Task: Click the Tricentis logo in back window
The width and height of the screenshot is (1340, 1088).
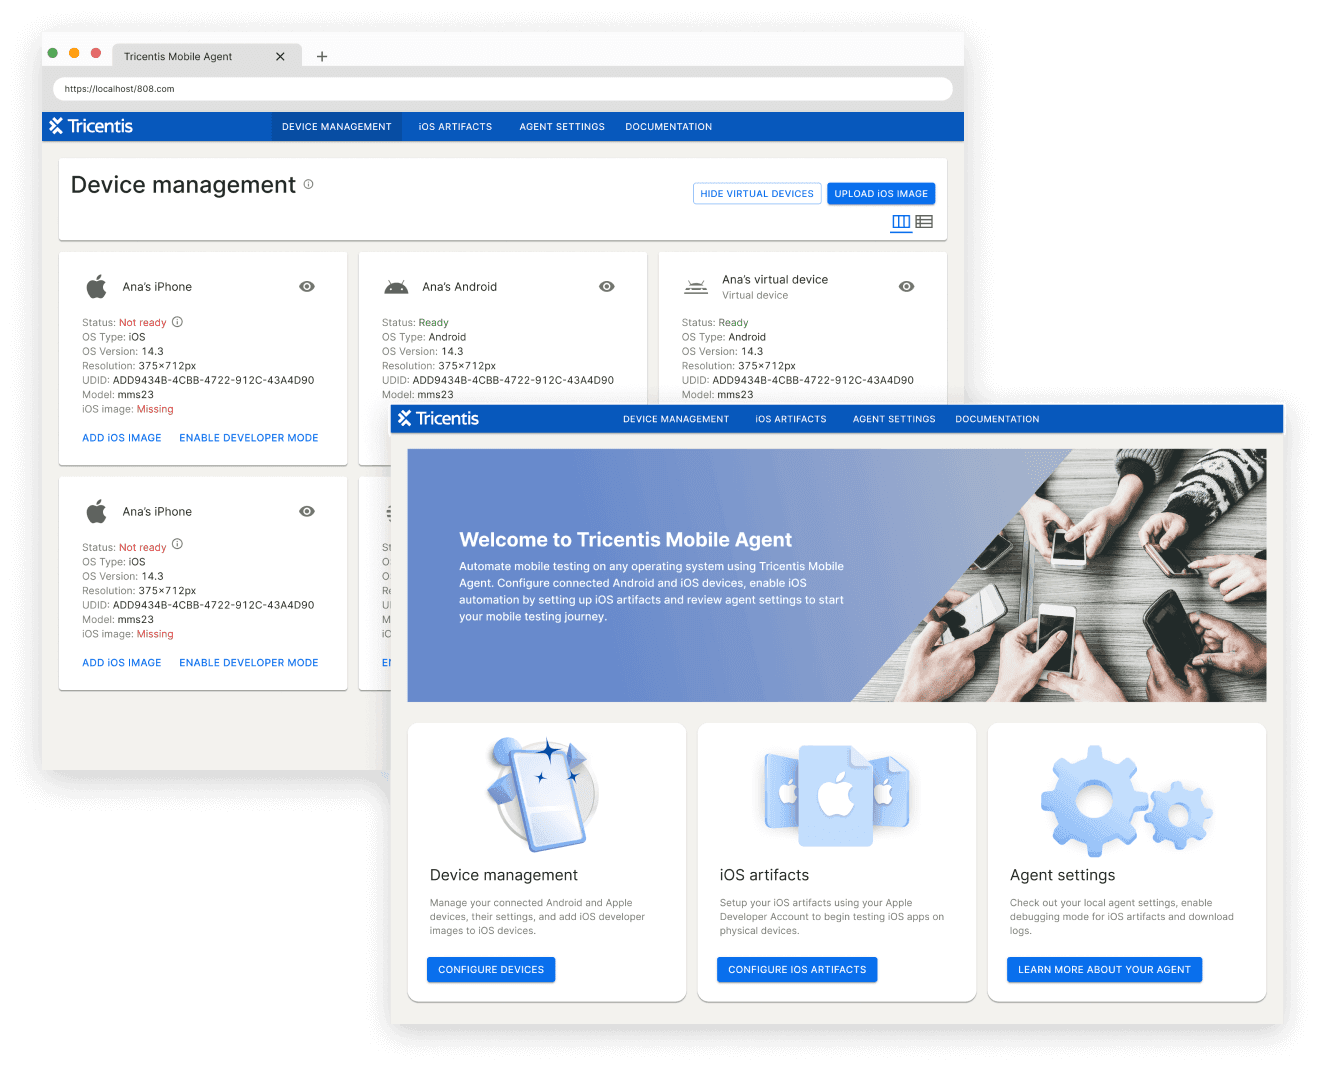Action: point(91,126)
